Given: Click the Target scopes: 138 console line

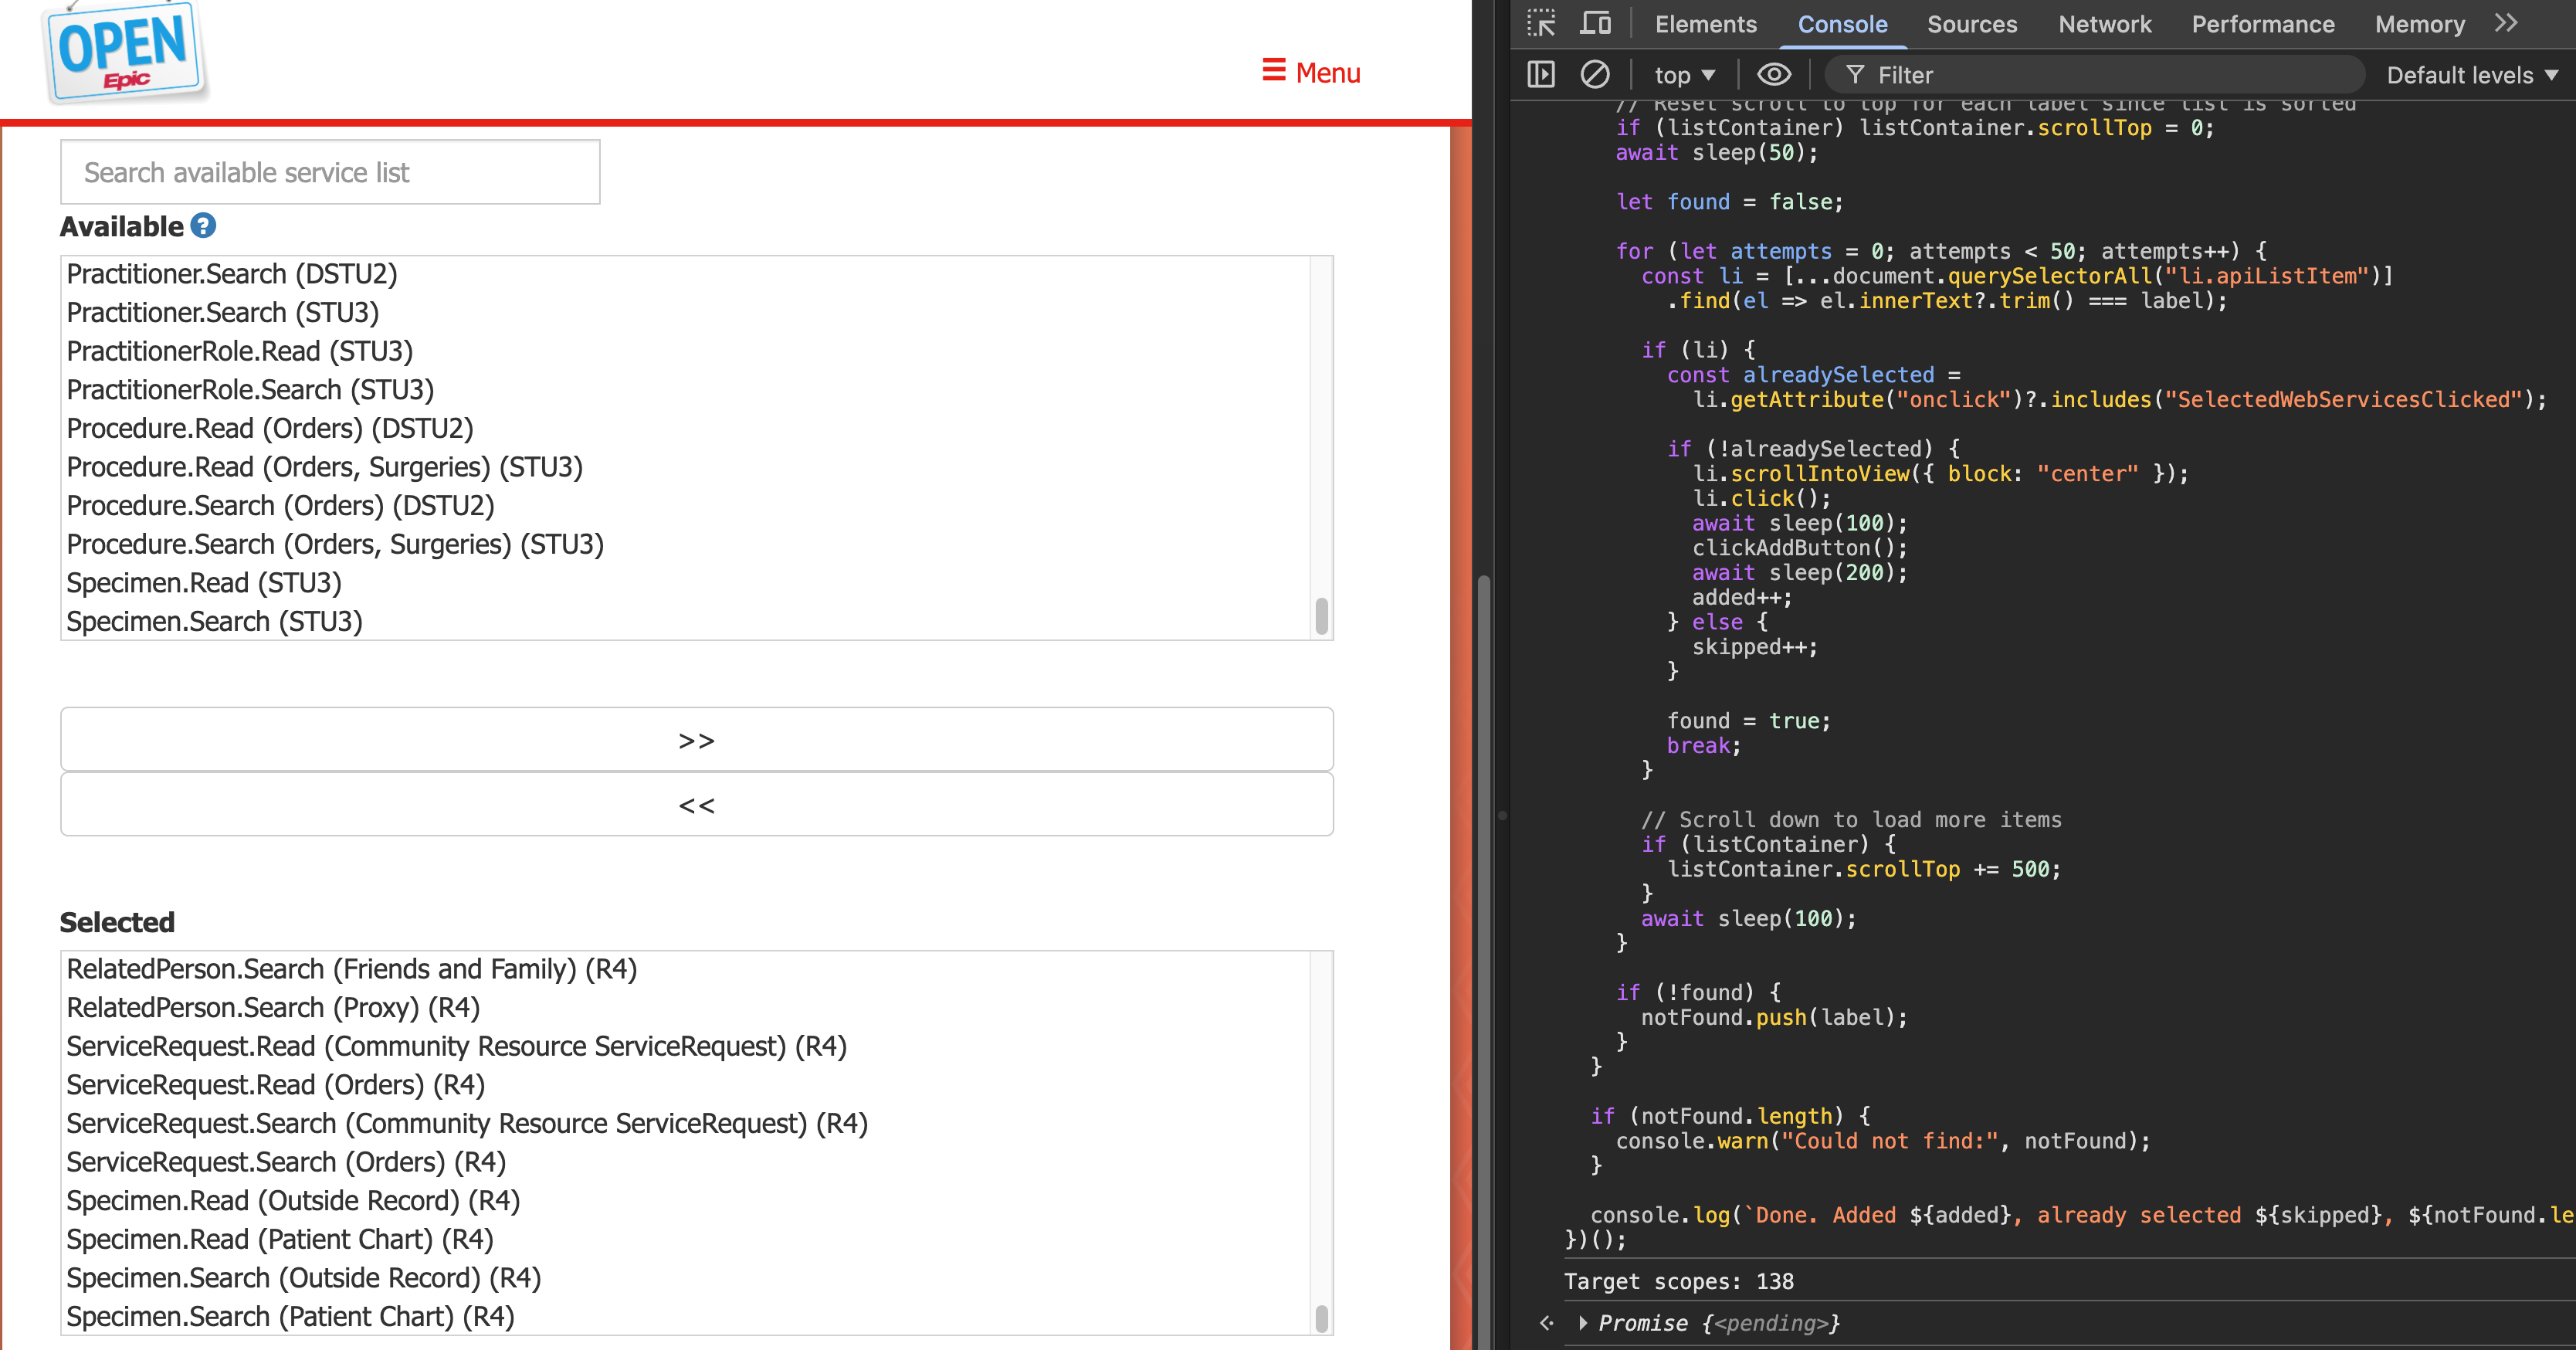Looking at the screenshot, I should click(1679, 1281).
